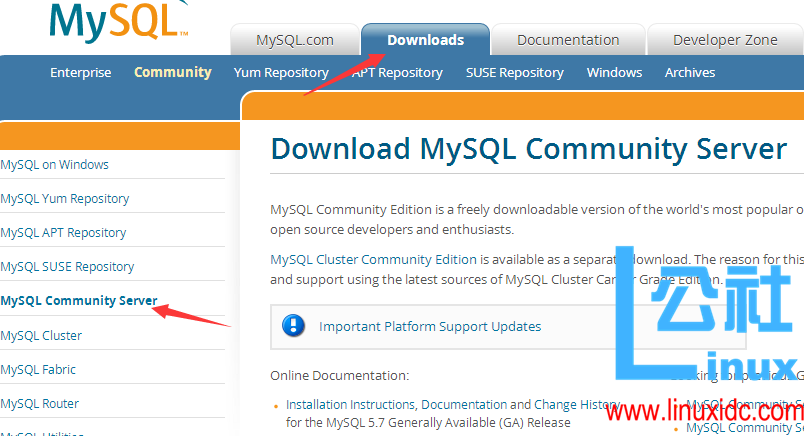The width and height of the screenshot is (804, 436).
Task: Open MySQL Router sidebar link
Action: (x=39, y=404)
